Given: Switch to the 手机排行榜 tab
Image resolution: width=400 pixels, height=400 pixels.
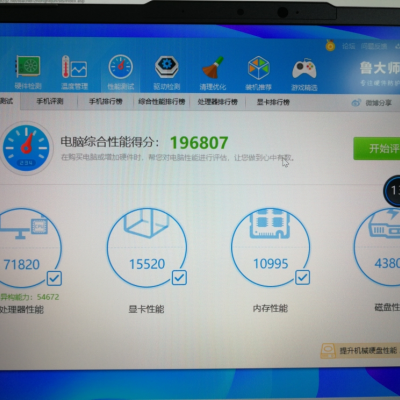Looking at the screenshot, I should [x=105, y=101].
